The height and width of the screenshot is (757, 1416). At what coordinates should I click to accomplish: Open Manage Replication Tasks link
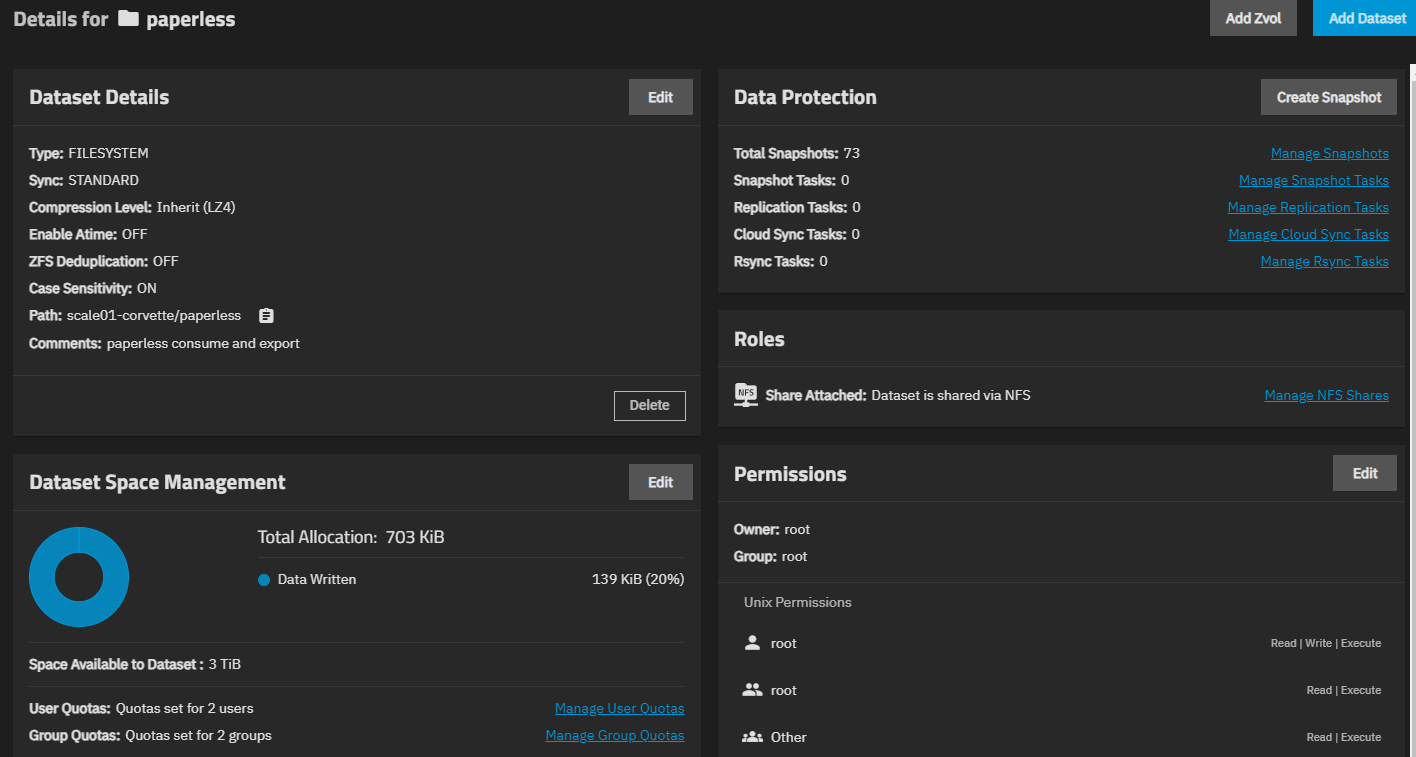[x=1308, y=207]
